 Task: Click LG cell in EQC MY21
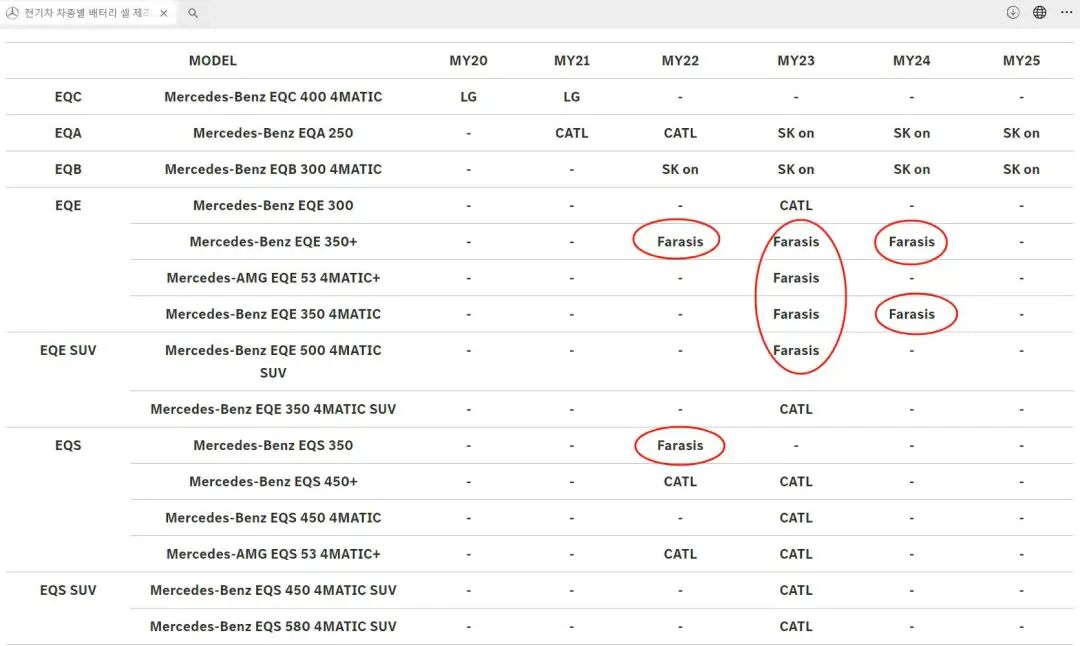(x=572, y=97)
